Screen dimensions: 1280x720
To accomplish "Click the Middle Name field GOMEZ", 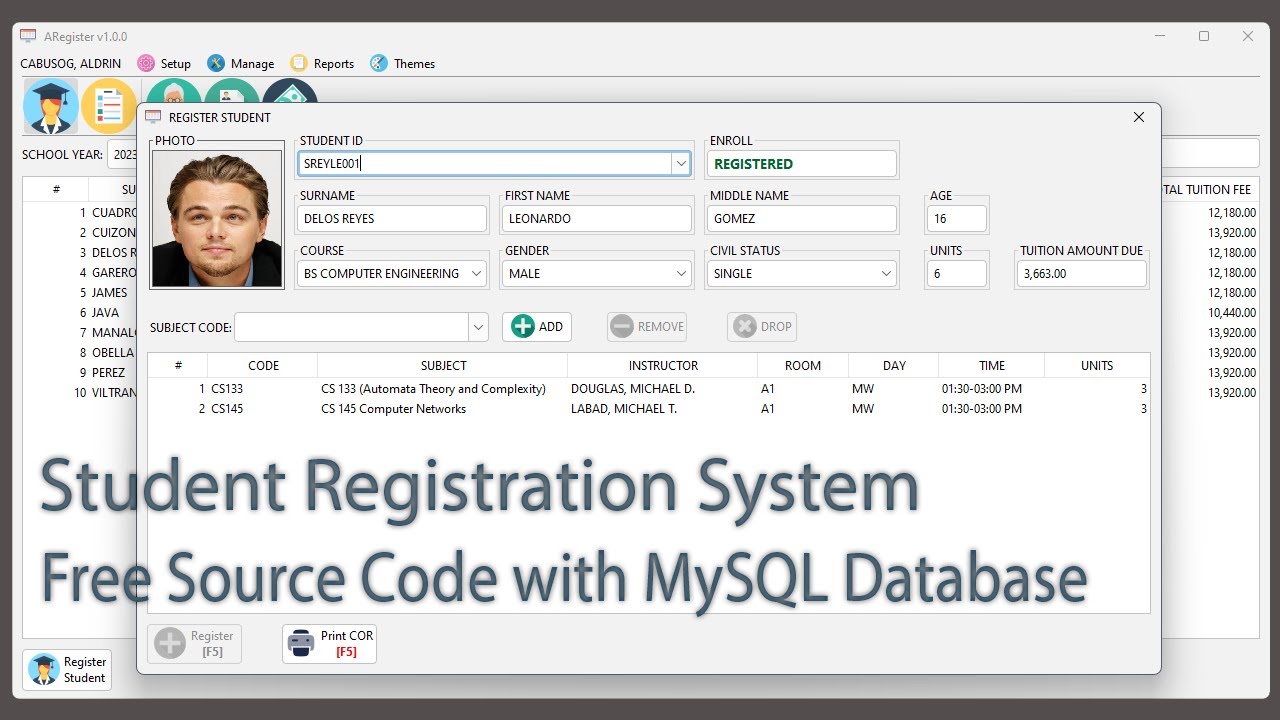I will point(802,218).
